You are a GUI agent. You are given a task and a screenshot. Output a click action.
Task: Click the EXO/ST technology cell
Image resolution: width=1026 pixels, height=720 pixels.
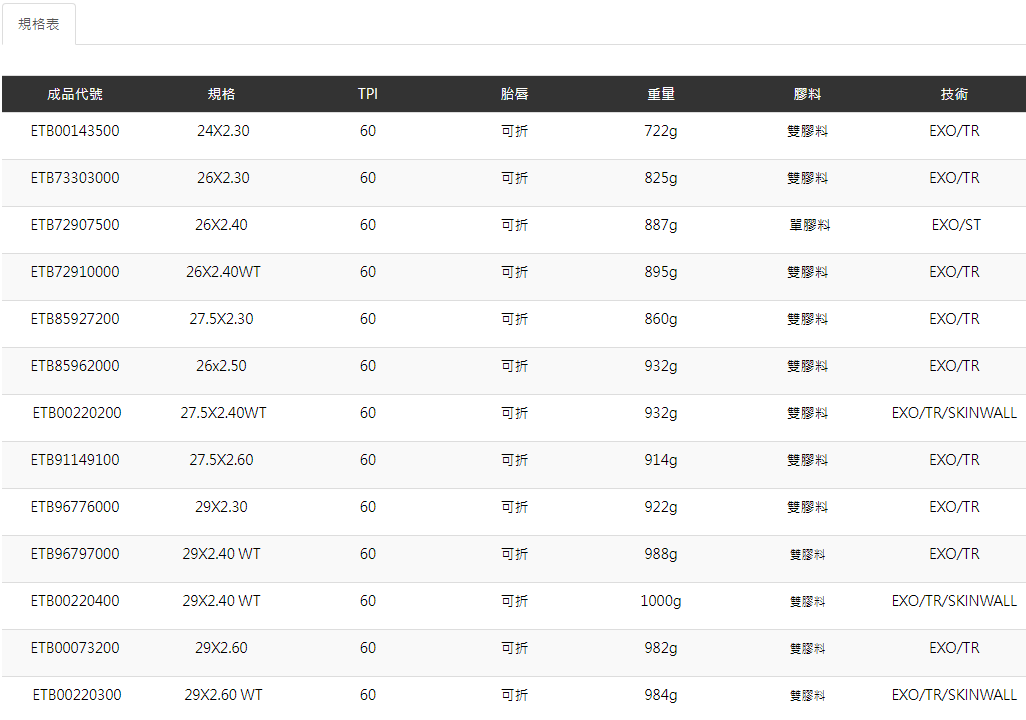point(956,225)
